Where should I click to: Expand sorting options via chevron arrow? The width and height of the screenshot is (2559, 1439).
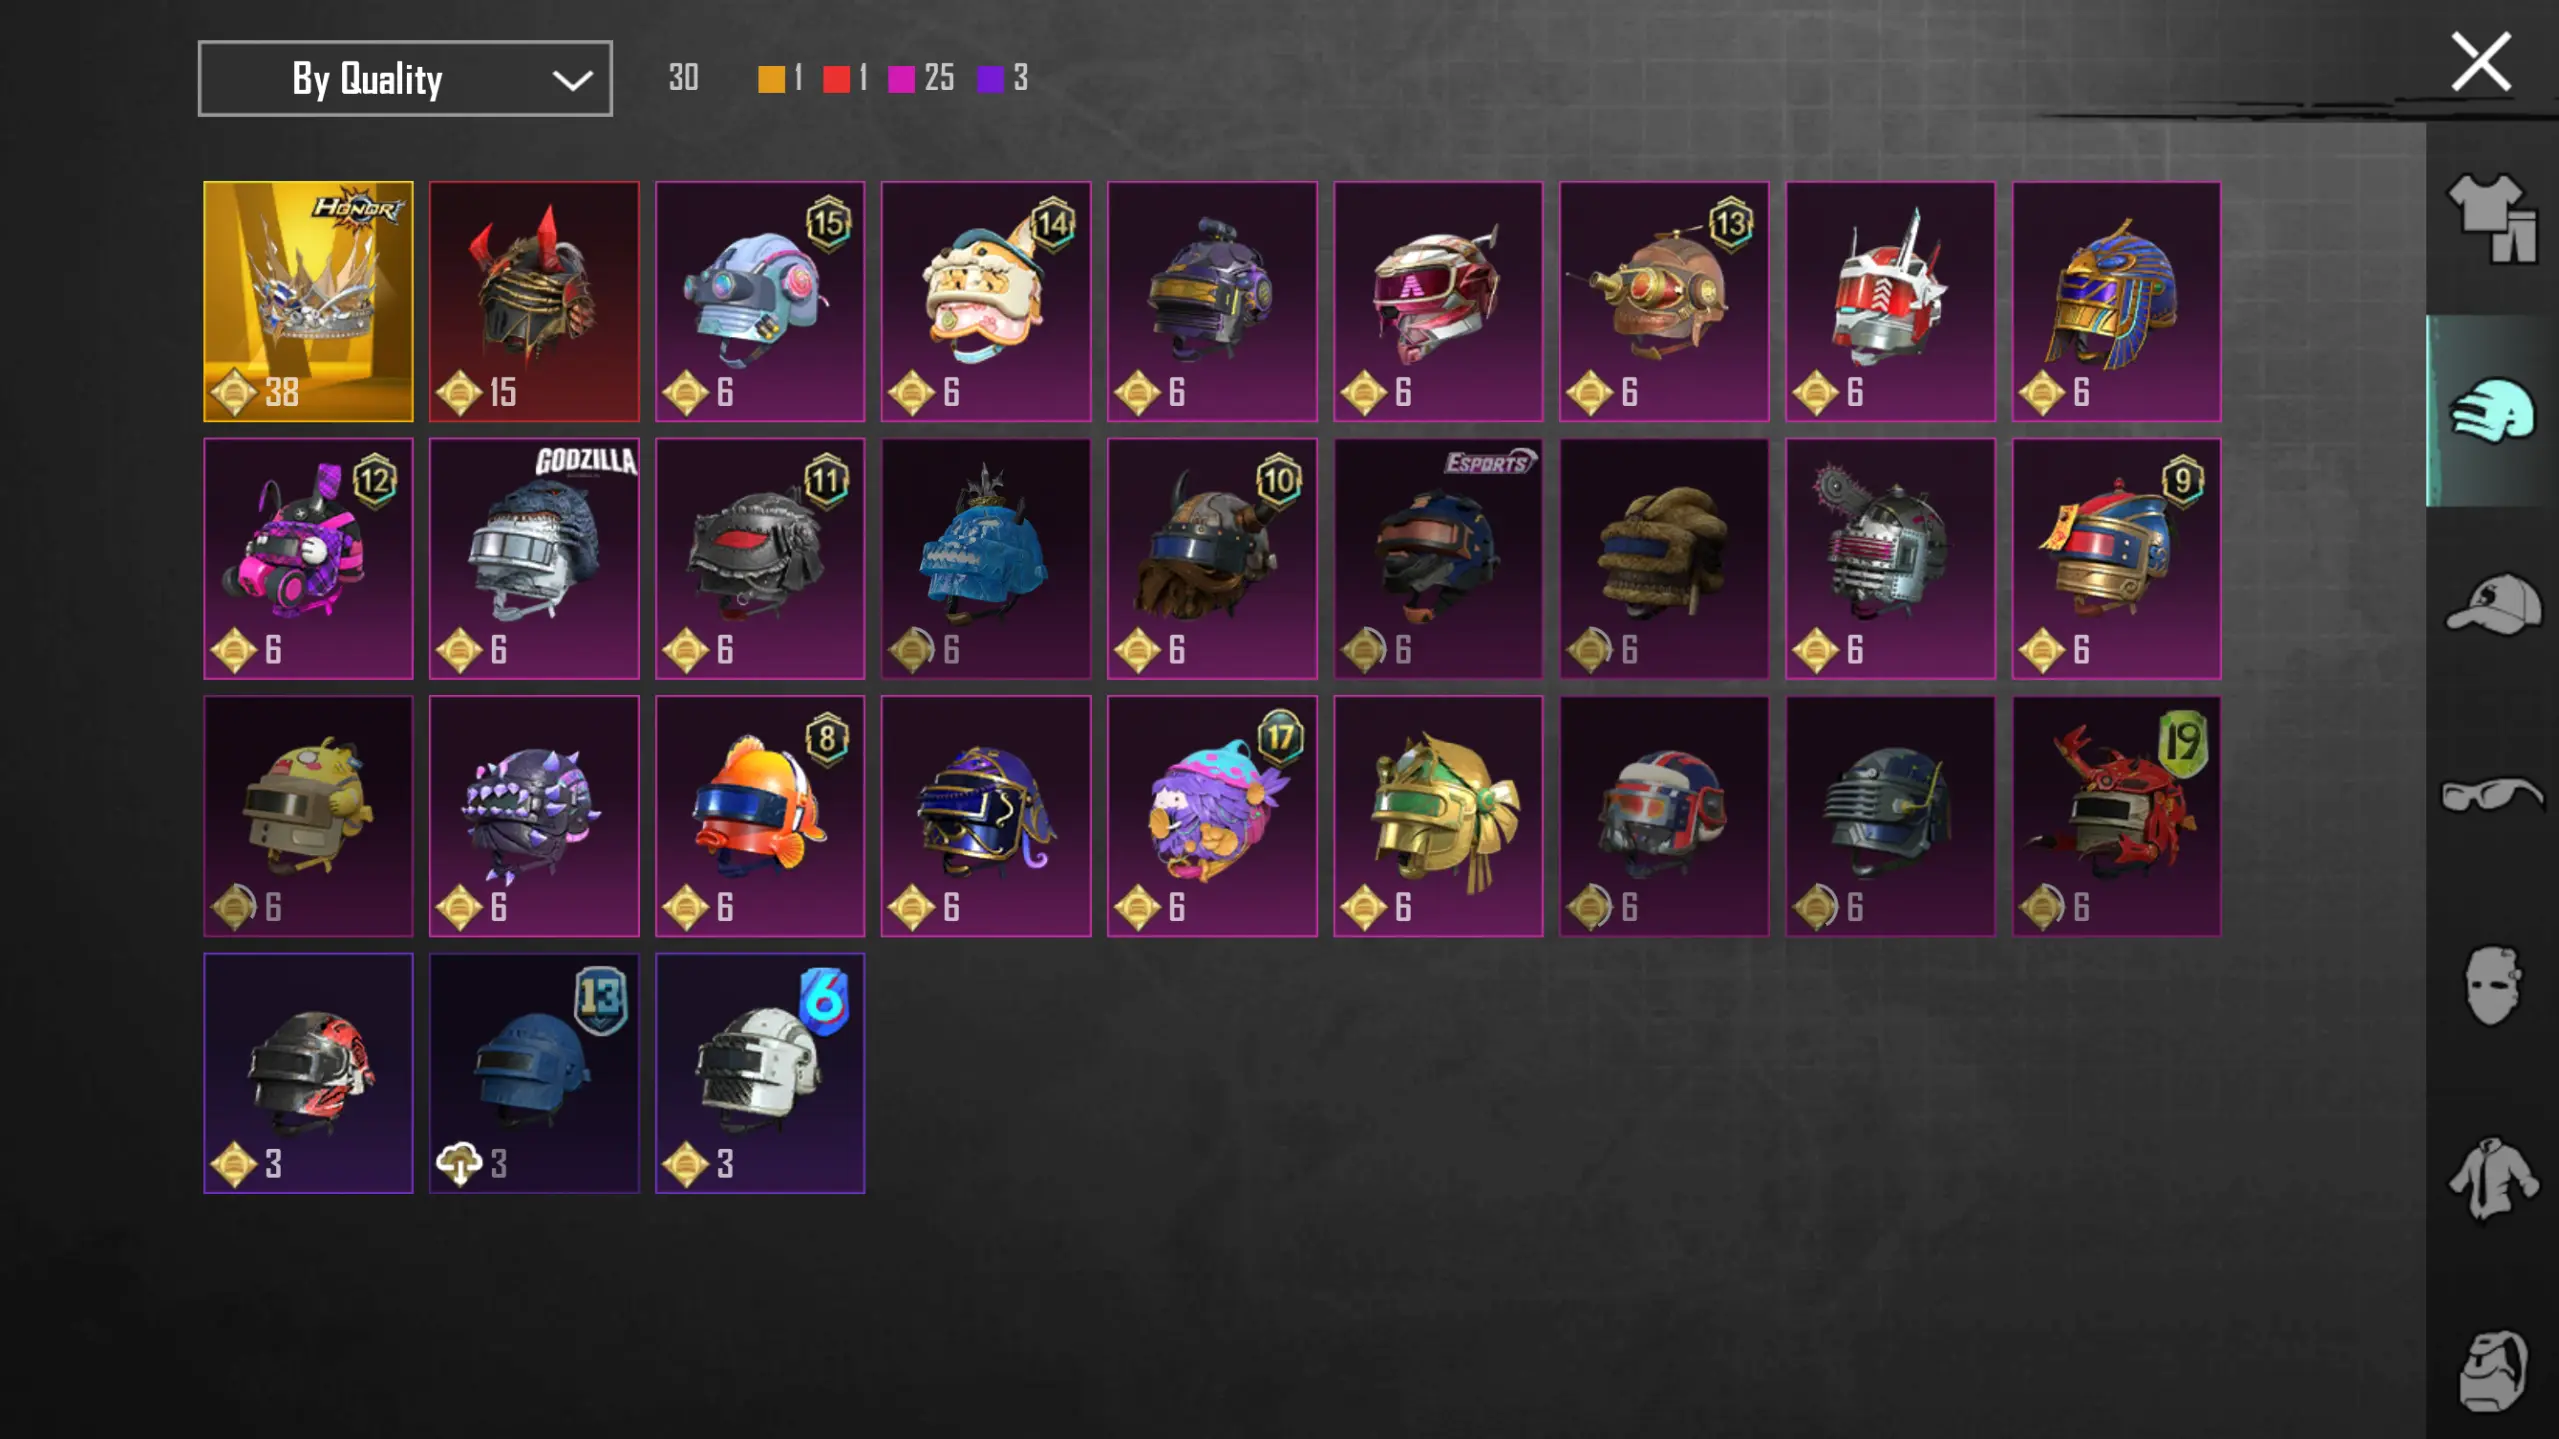pos(572,80)
